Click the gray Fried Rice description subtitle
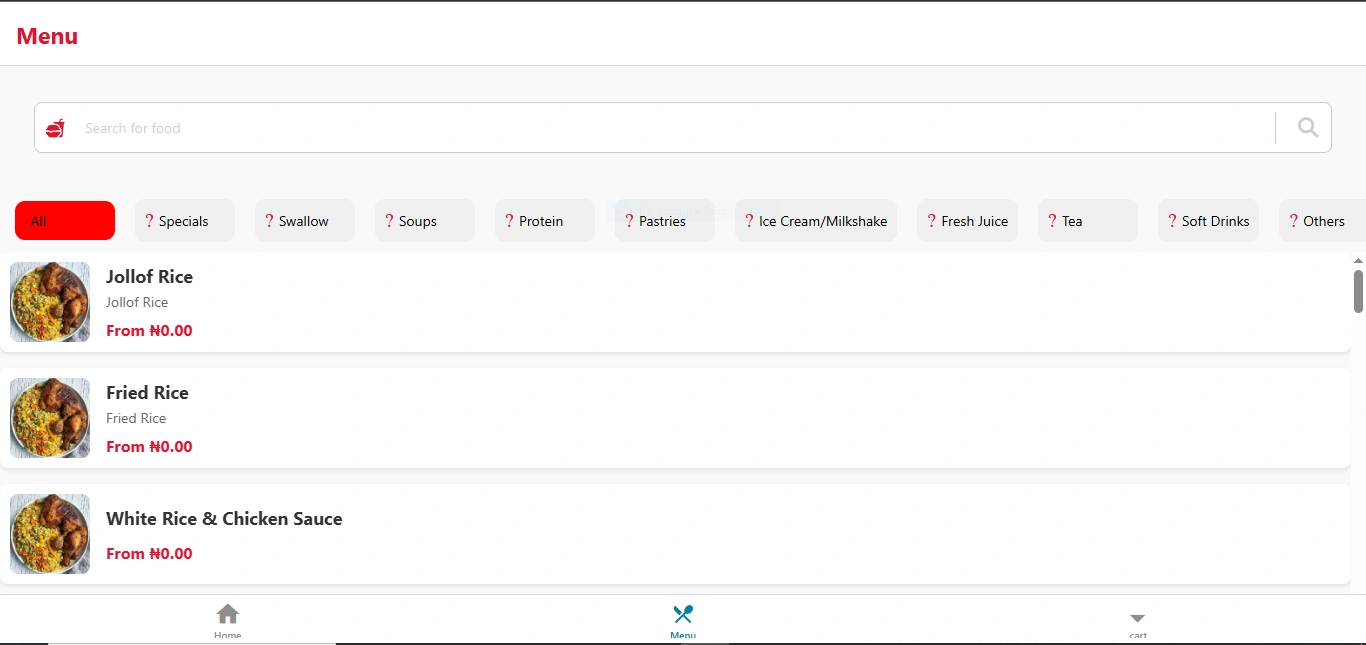The image size is (1366, 645). tap(136, 418)
